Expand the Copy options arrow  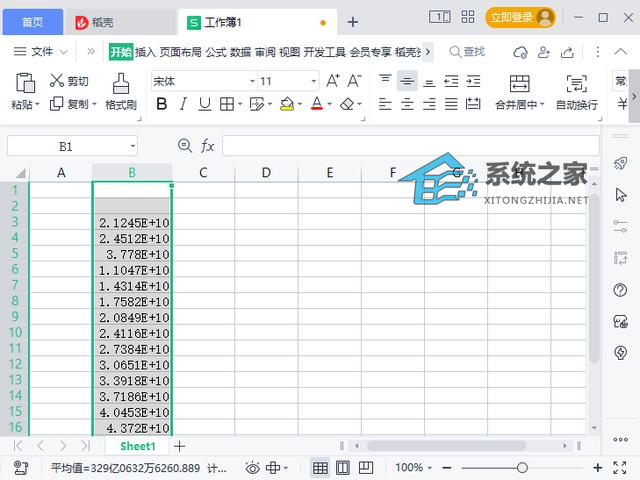pos(94,104)
